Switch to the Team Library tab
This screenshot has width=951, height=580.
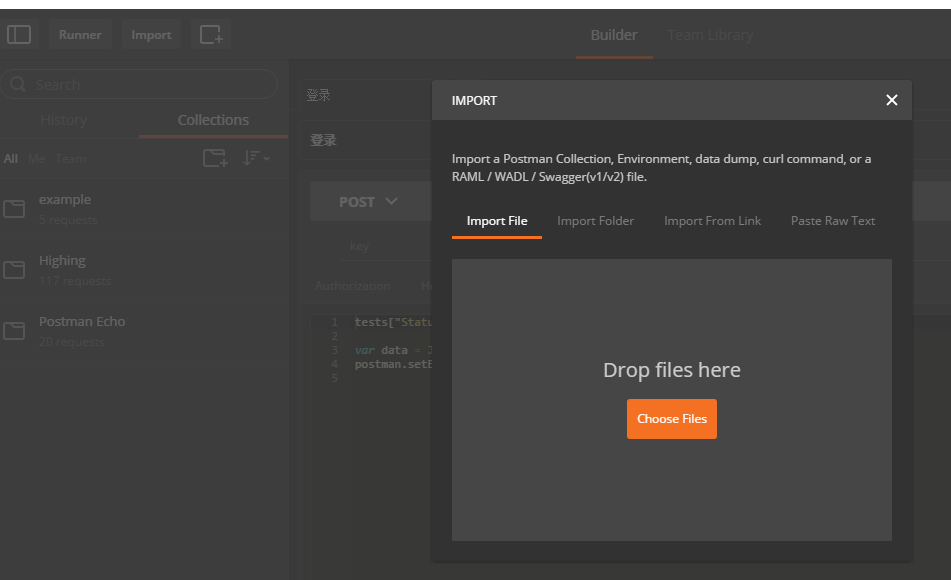(x=710, y=35)
